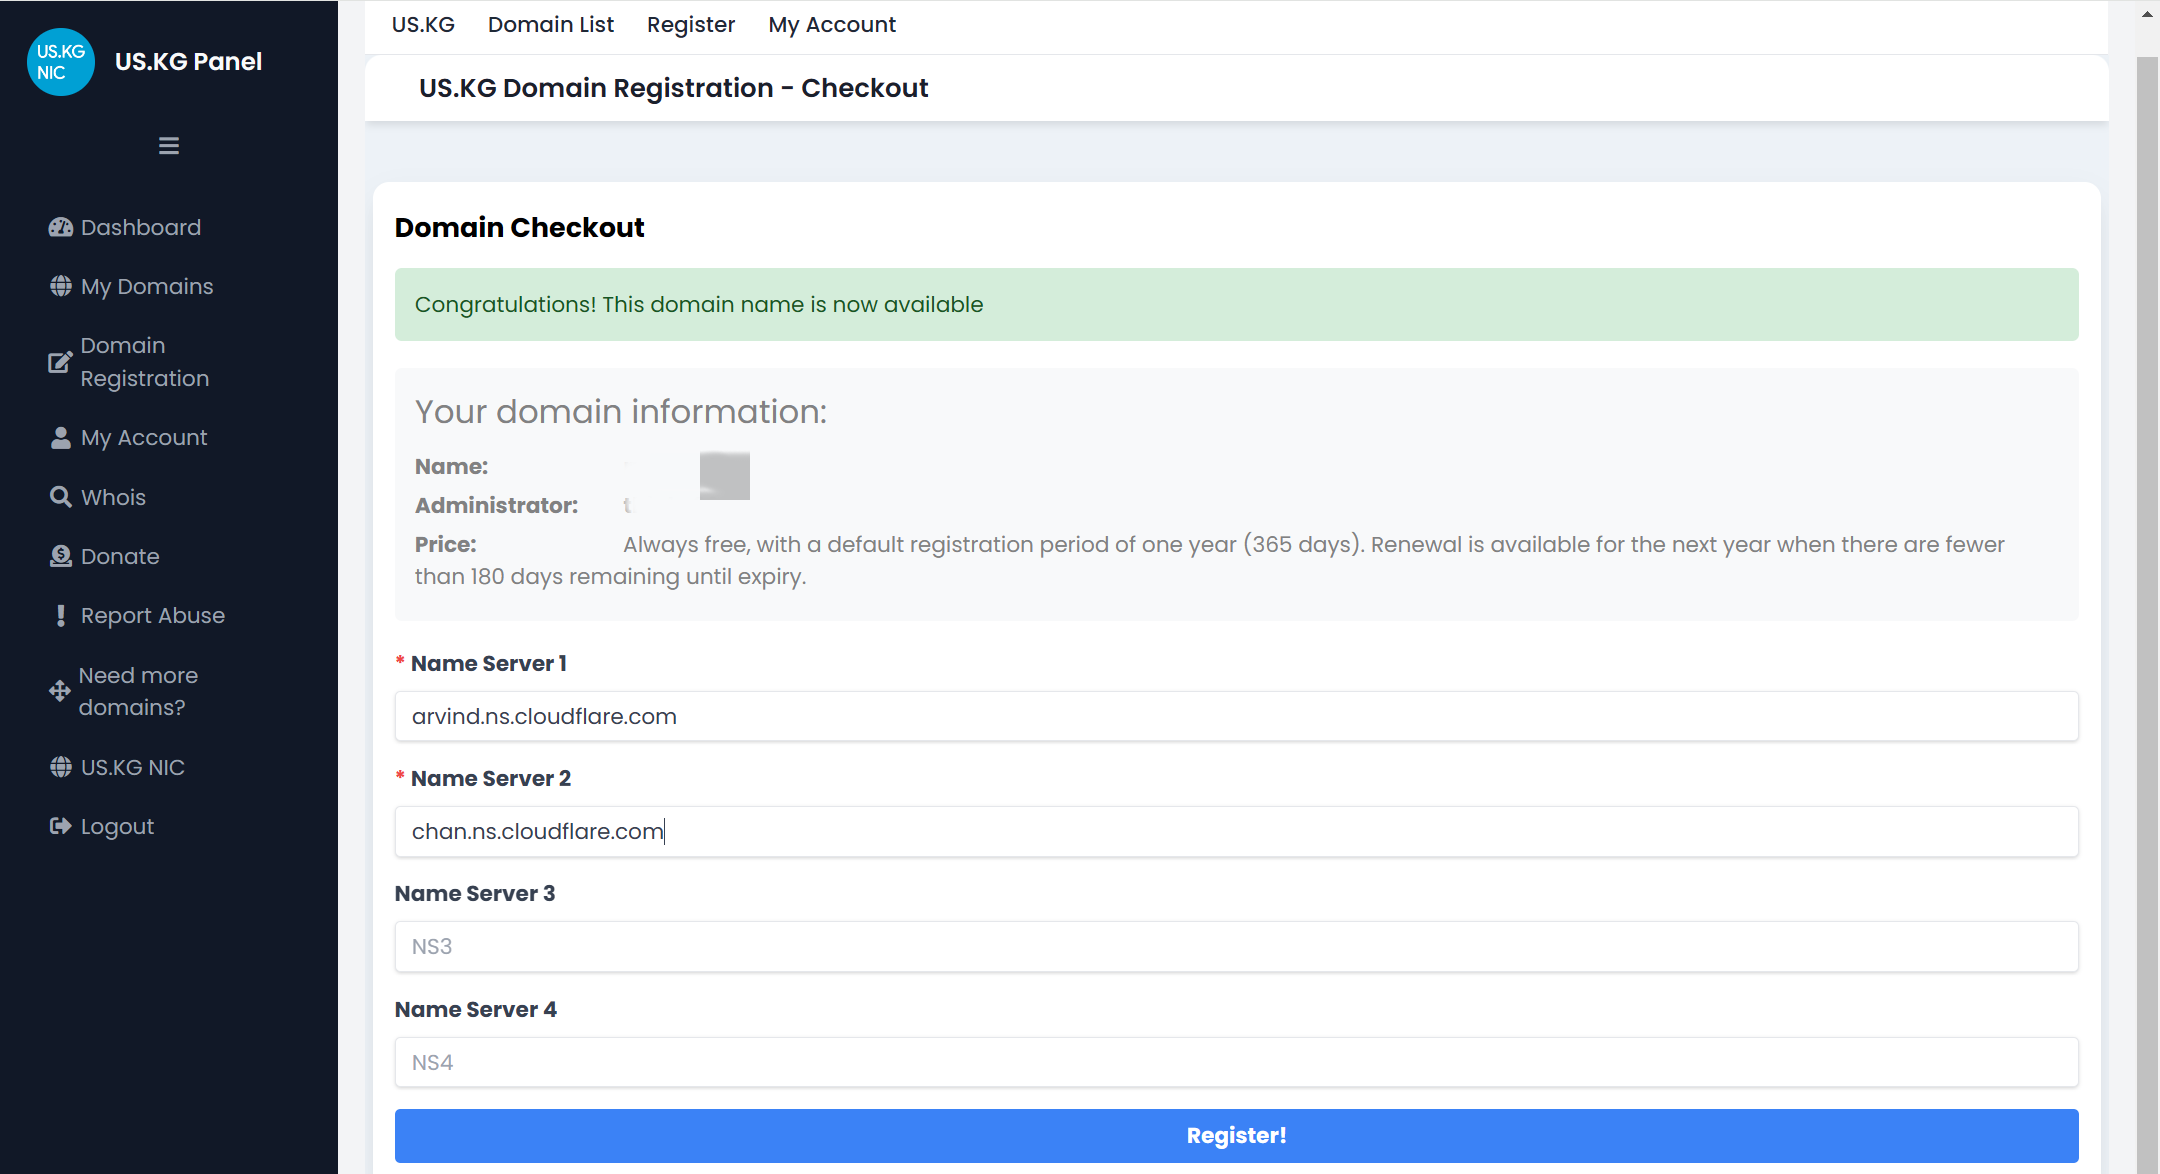Go to My Account top menu
Viewport: 2160px width, 1174px height.
832,25
